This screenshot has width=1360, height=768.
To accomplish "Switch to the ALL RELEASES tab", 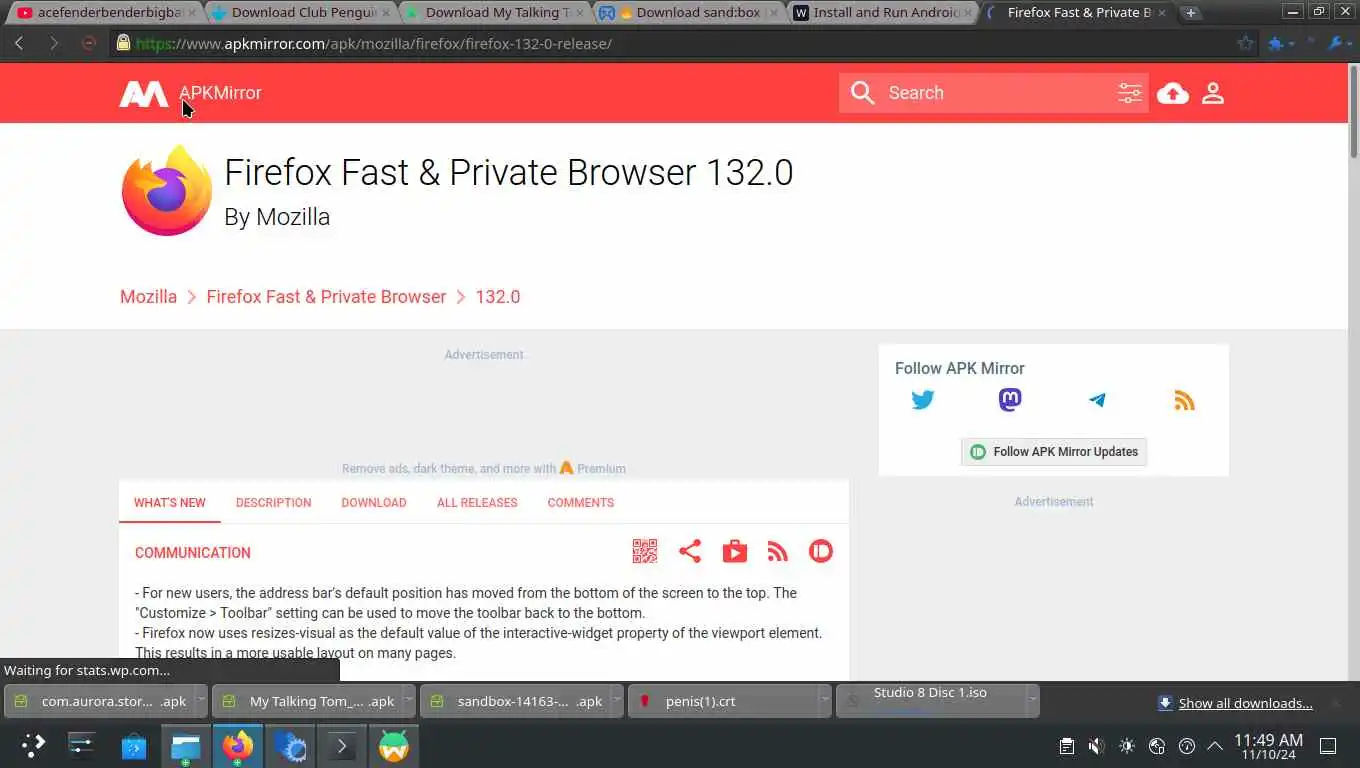I will (x=477, y=503).
